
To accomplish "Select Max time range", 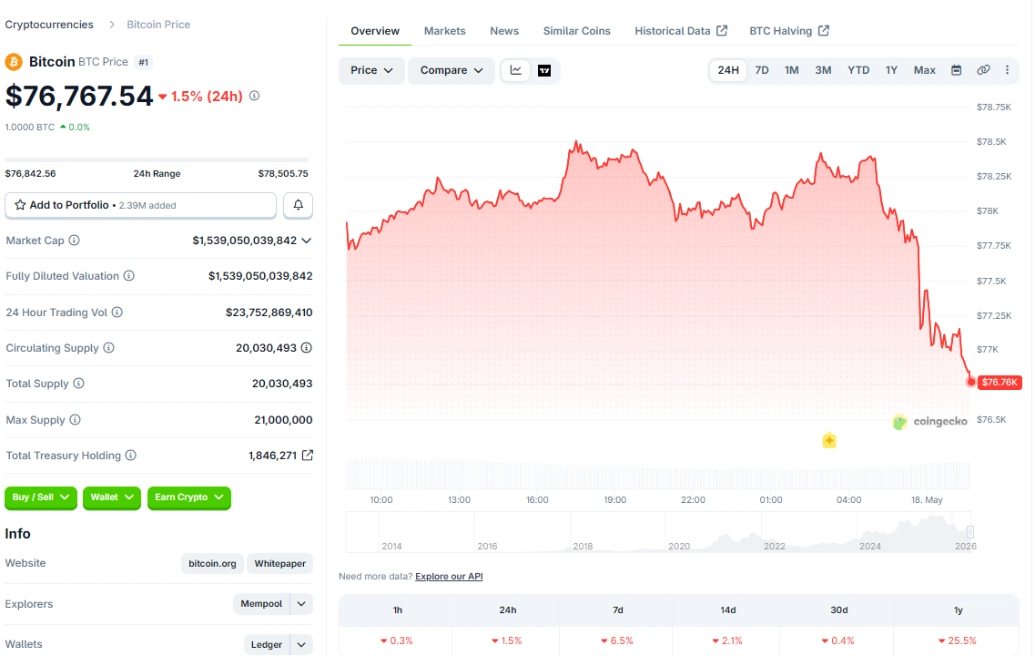I will [x=924, y=70].
